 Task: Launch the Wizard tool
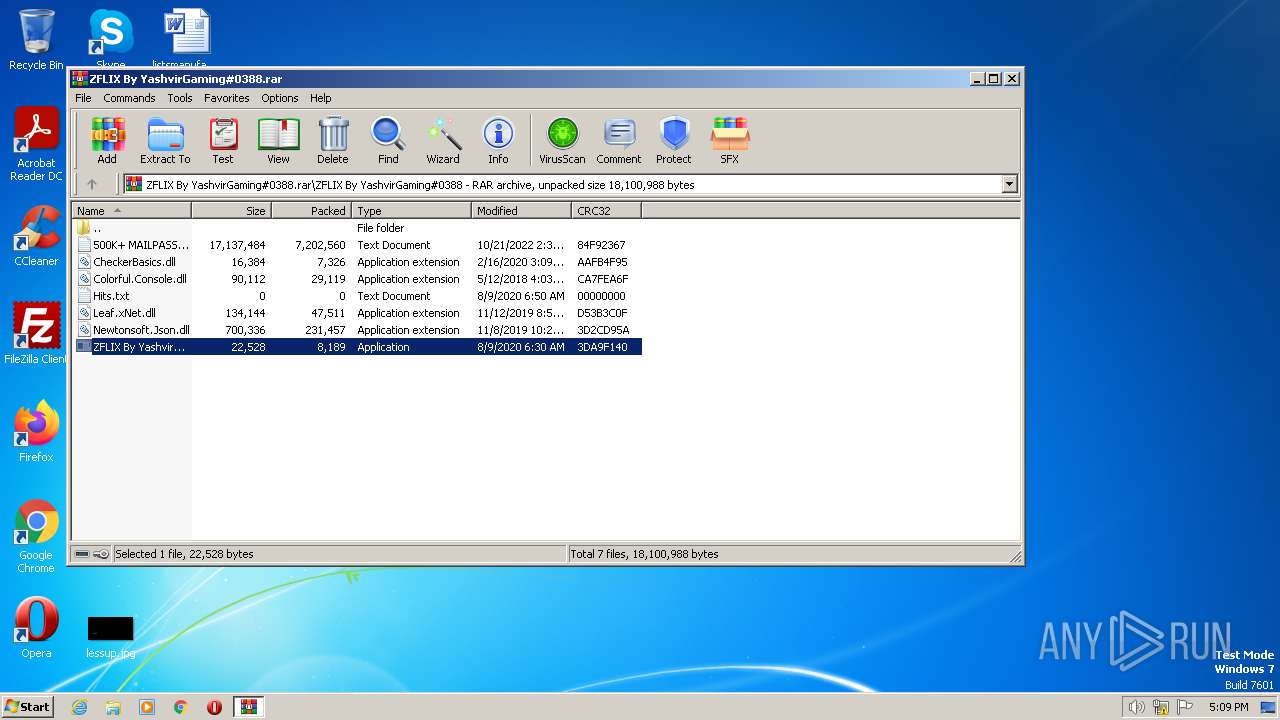pos(443,140)
